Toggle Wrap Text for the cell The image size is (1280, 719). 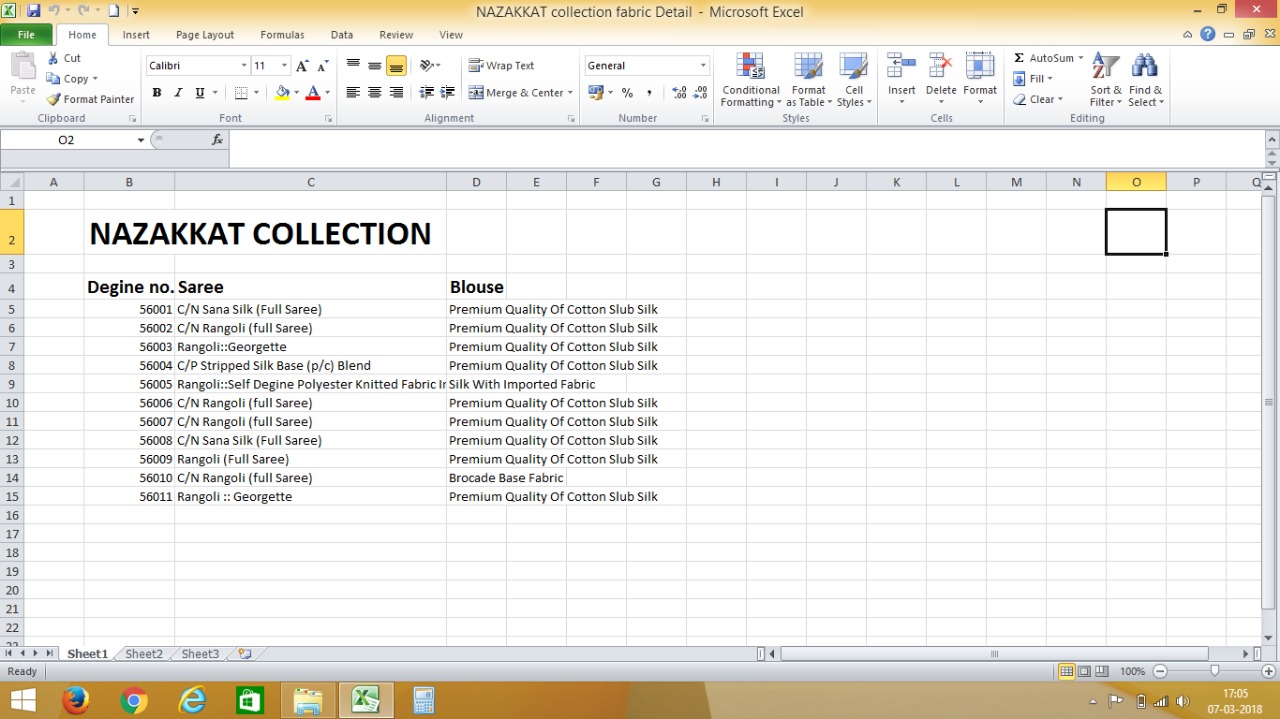[x=501, y=66]
